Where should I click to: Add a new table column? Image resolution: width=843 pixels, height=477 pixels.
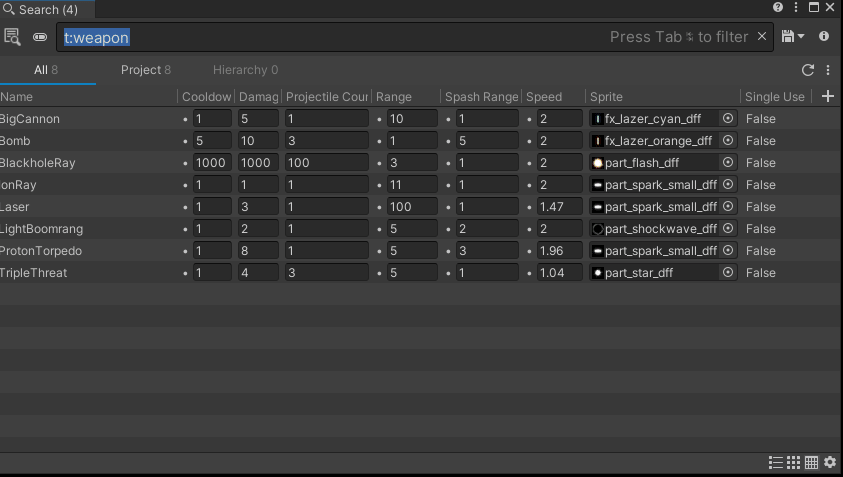pyautogui.click(x=827, y=96)
